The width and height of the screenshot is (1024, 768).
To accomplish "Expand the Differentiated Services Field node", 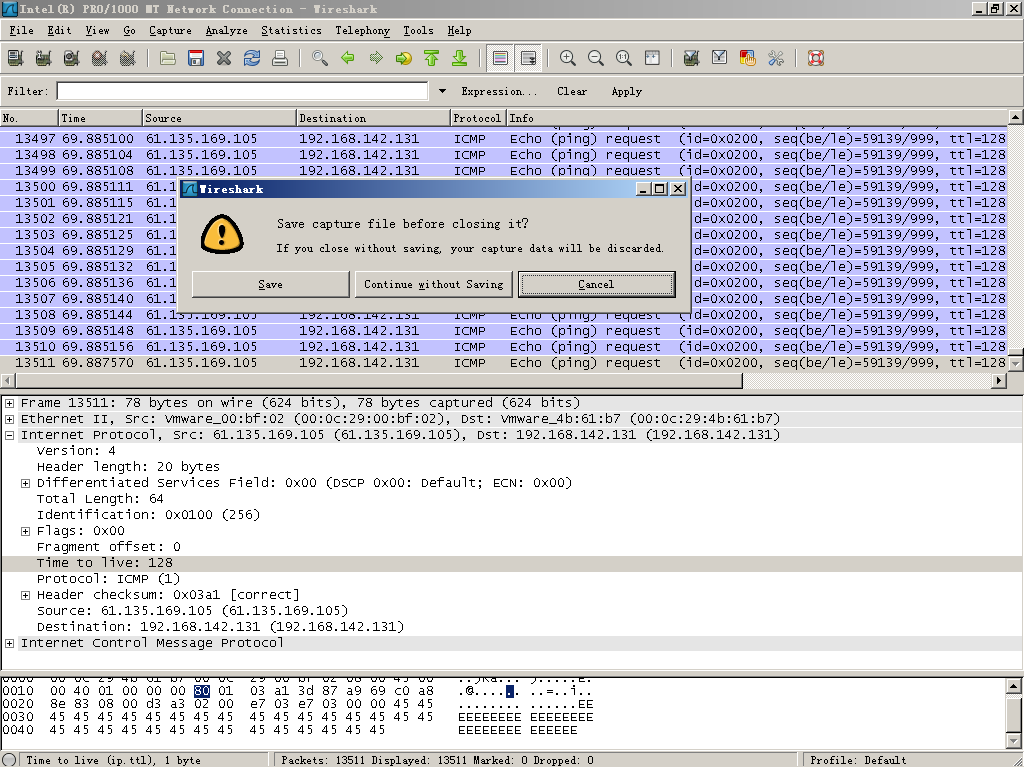I will tap(25, 483).
